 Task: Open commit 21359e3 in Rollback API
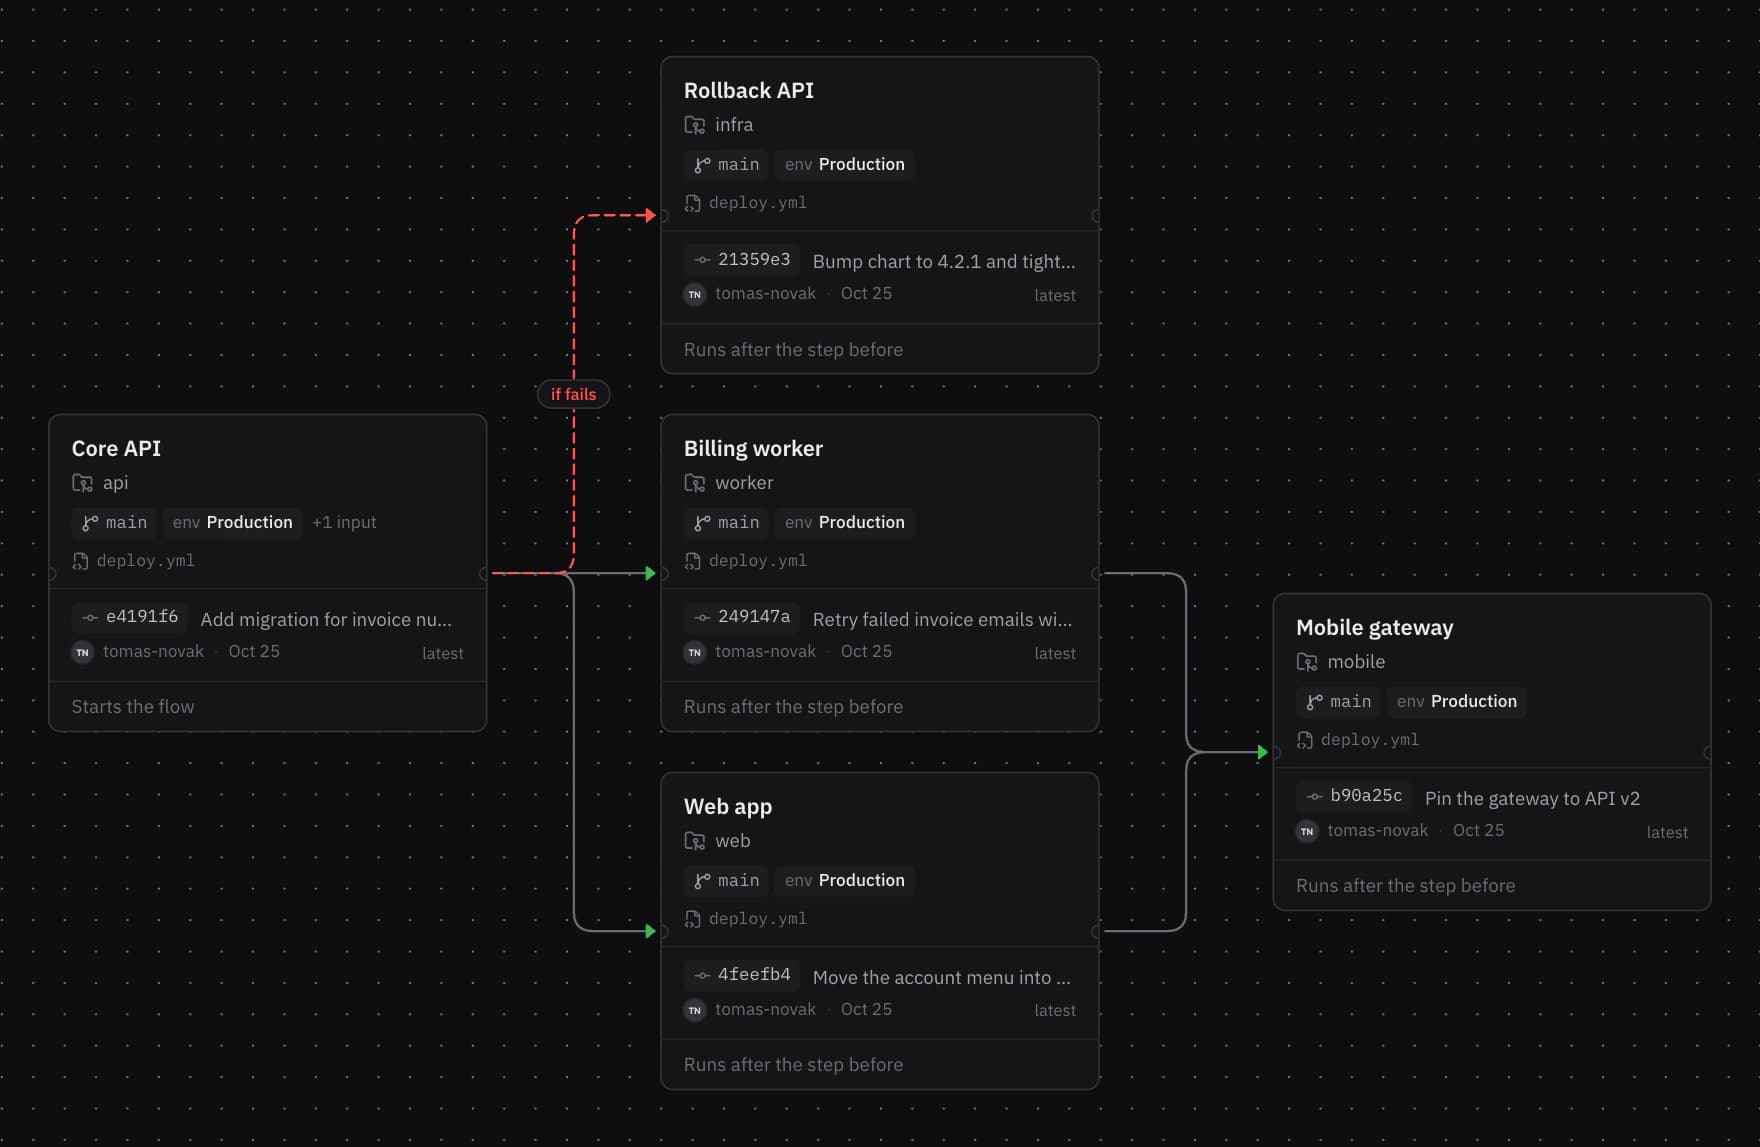point(742,259)
